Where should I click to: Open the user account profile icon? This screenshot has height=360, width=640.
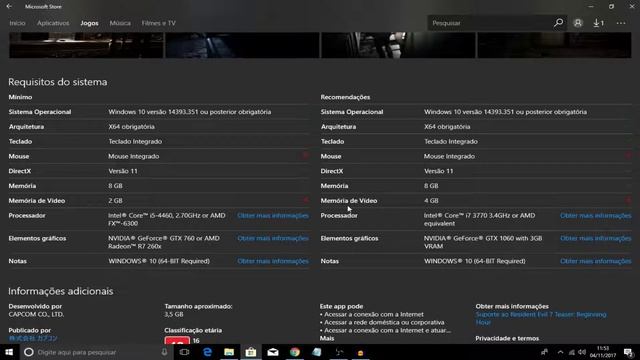point(578,23)
